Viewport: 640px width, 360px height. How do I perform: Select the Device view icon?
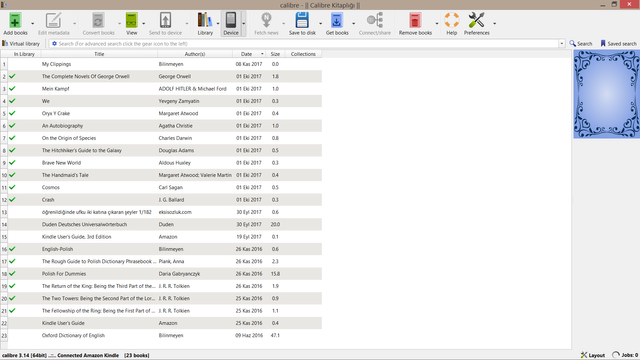[x=231, y=20]
